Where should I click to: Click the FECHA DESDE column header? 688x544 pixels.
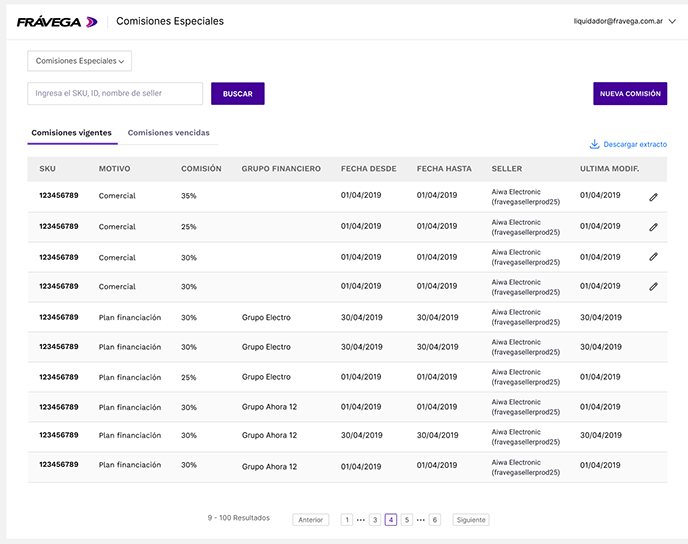[369, 168]
